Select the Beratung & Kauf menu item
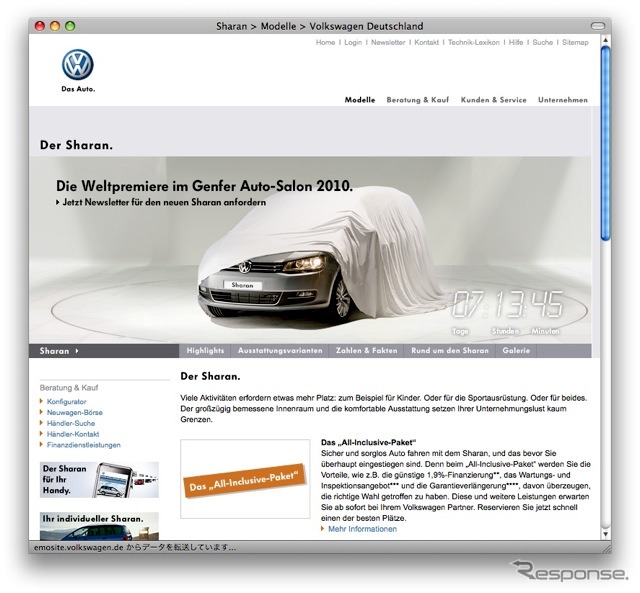Screen dimensions: 640x593 tap(418, 100)
